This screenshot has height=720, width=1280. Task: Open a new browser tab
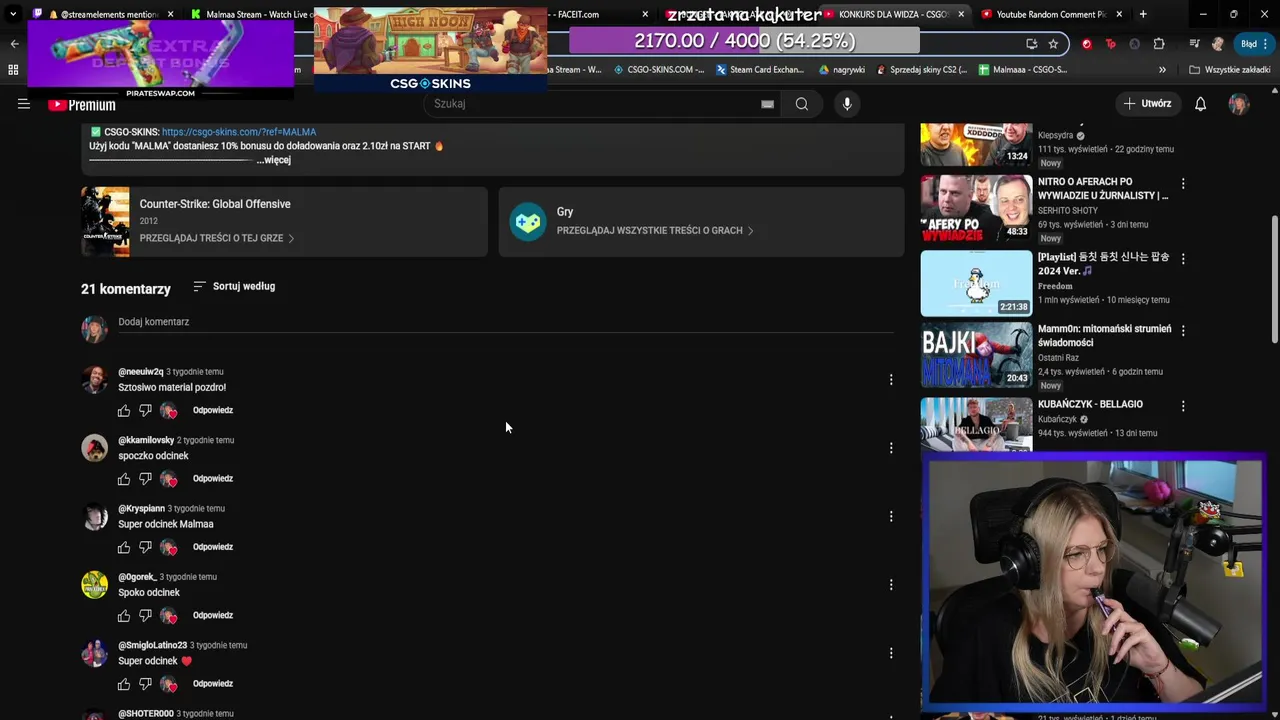[1143, 14]
